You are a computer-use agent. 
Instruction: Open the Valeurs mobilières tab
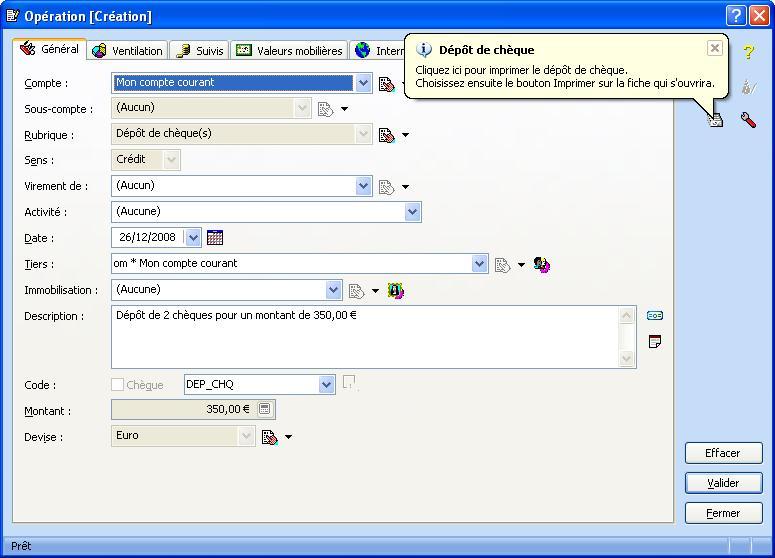pos(289,50)
